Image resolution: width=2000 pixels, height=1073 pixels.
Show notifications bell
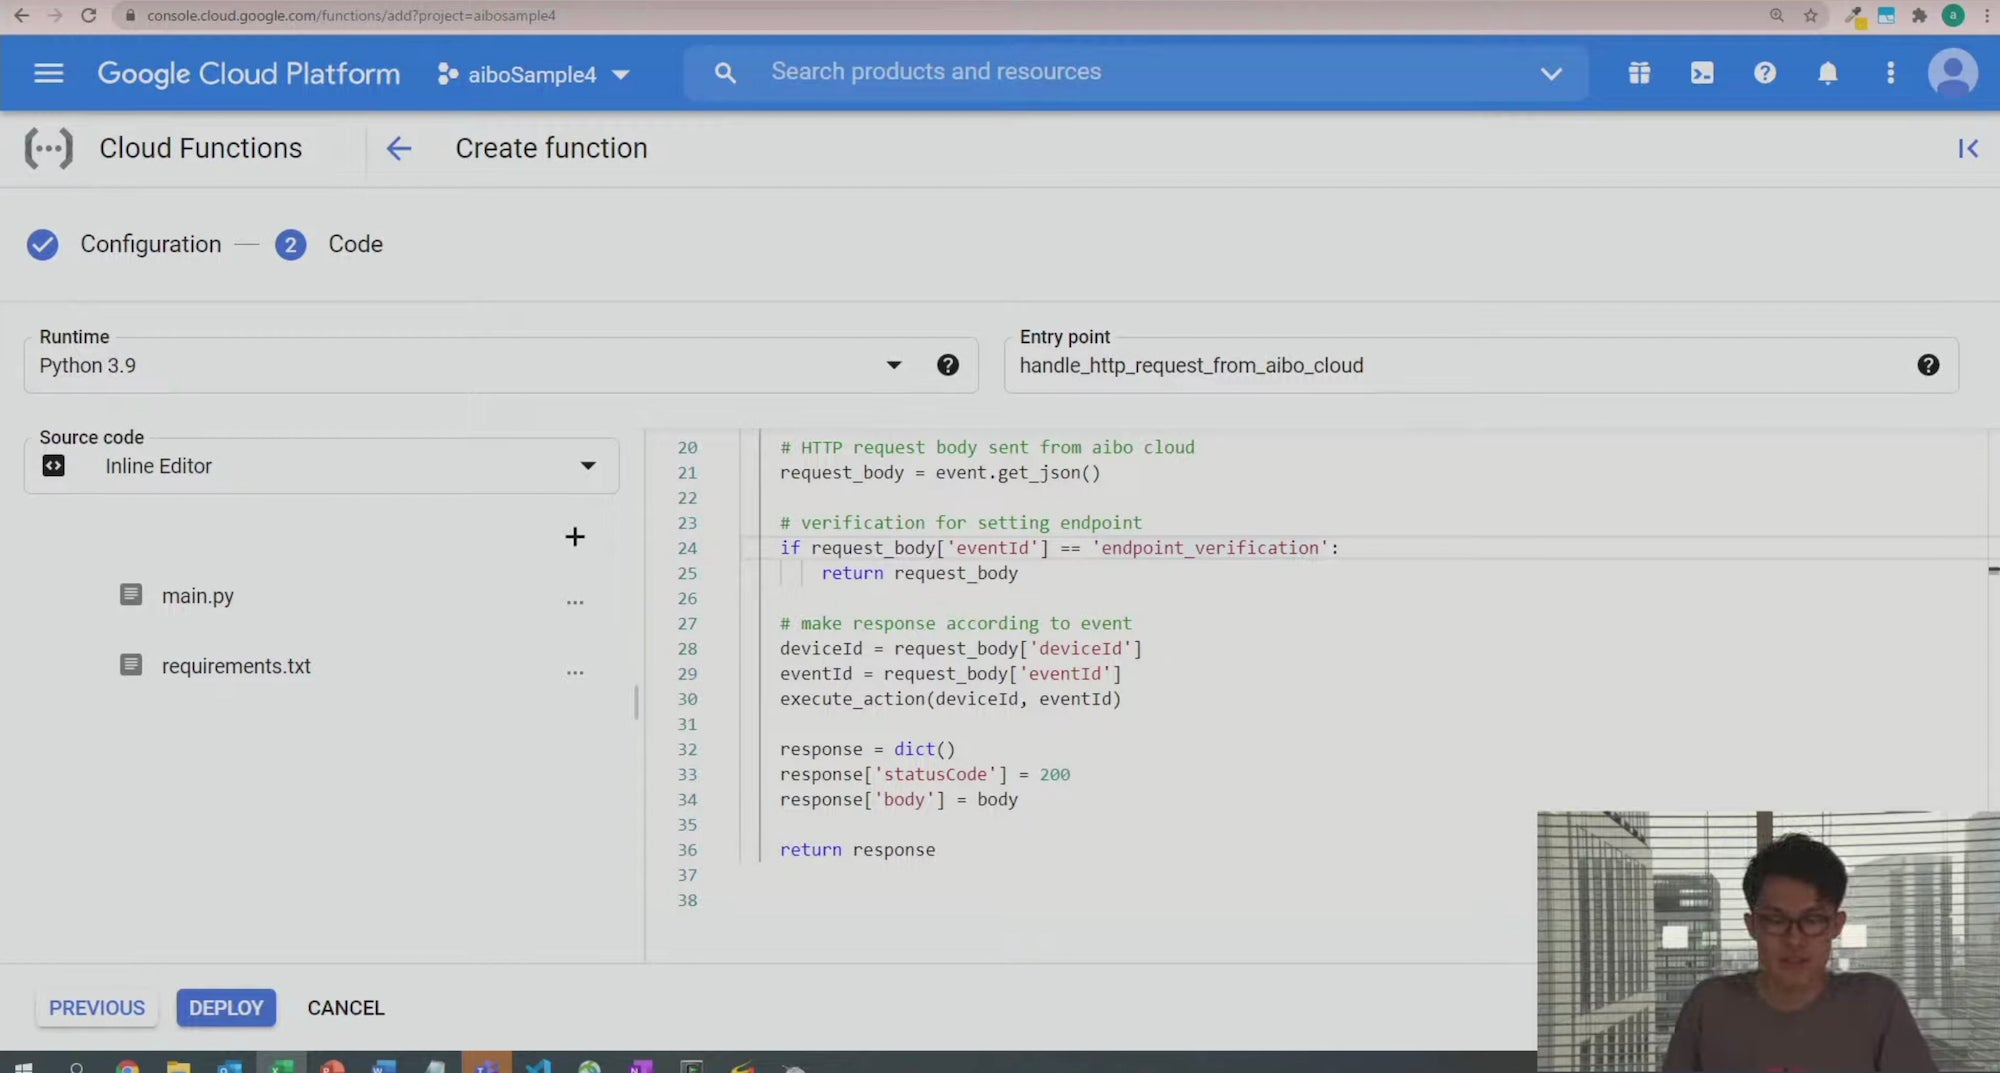[x=1828, y=73]
